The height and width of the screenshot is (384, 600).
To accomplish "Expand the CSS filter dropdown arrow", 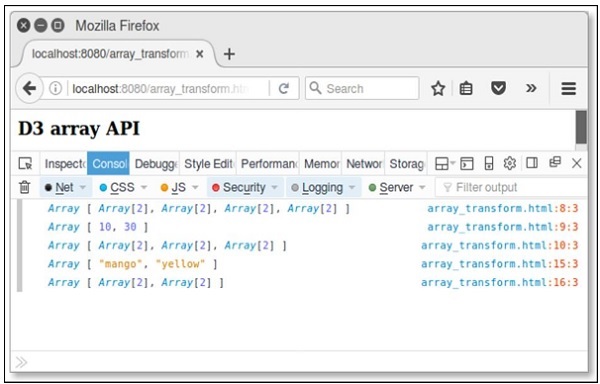I will coord(144,187).
